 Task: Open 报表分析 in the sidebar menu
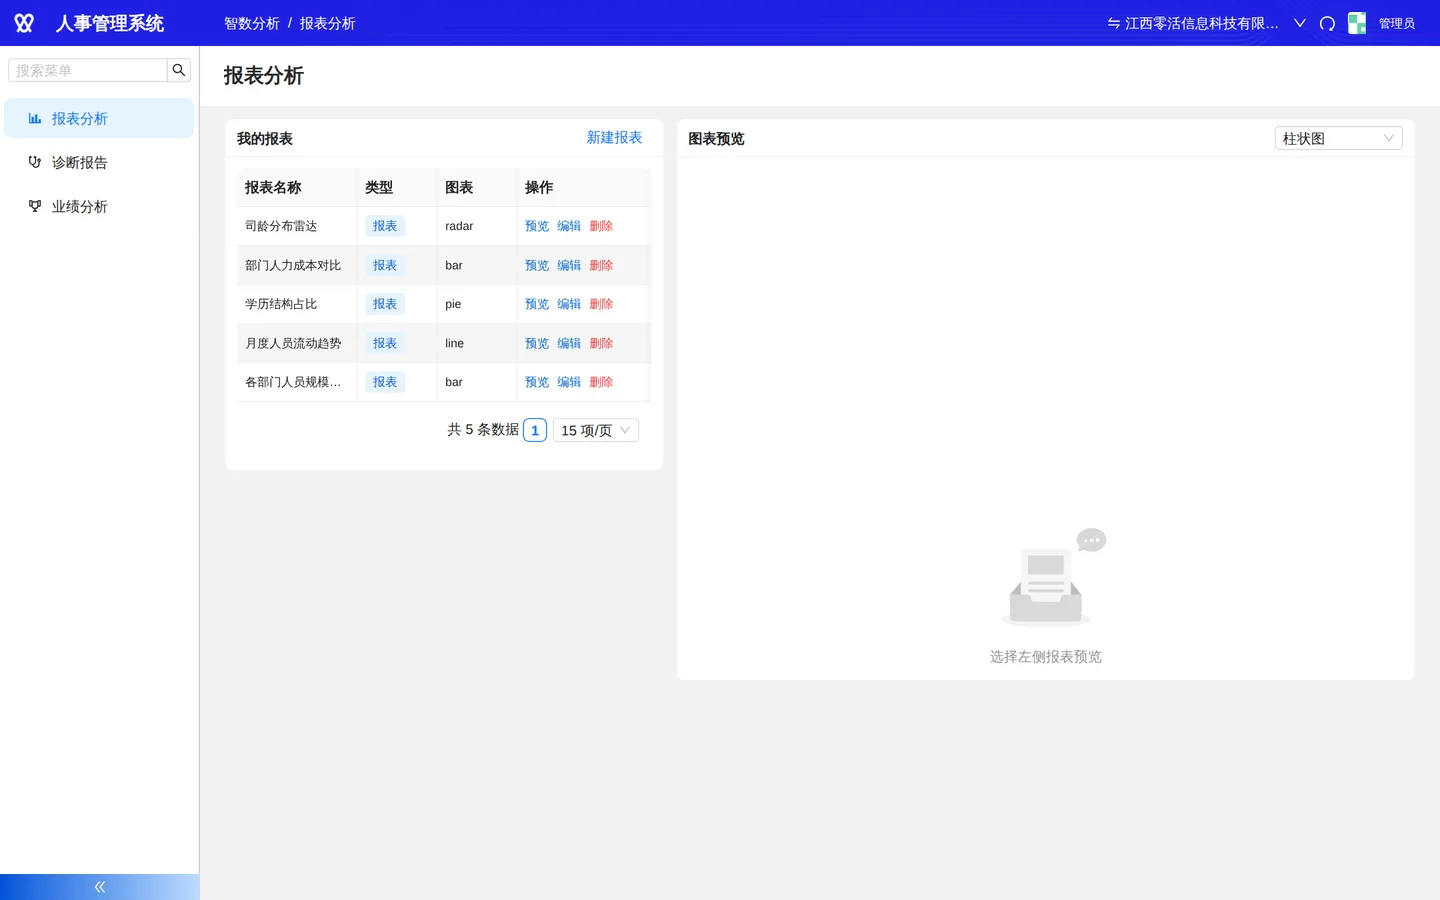point(99,118)
